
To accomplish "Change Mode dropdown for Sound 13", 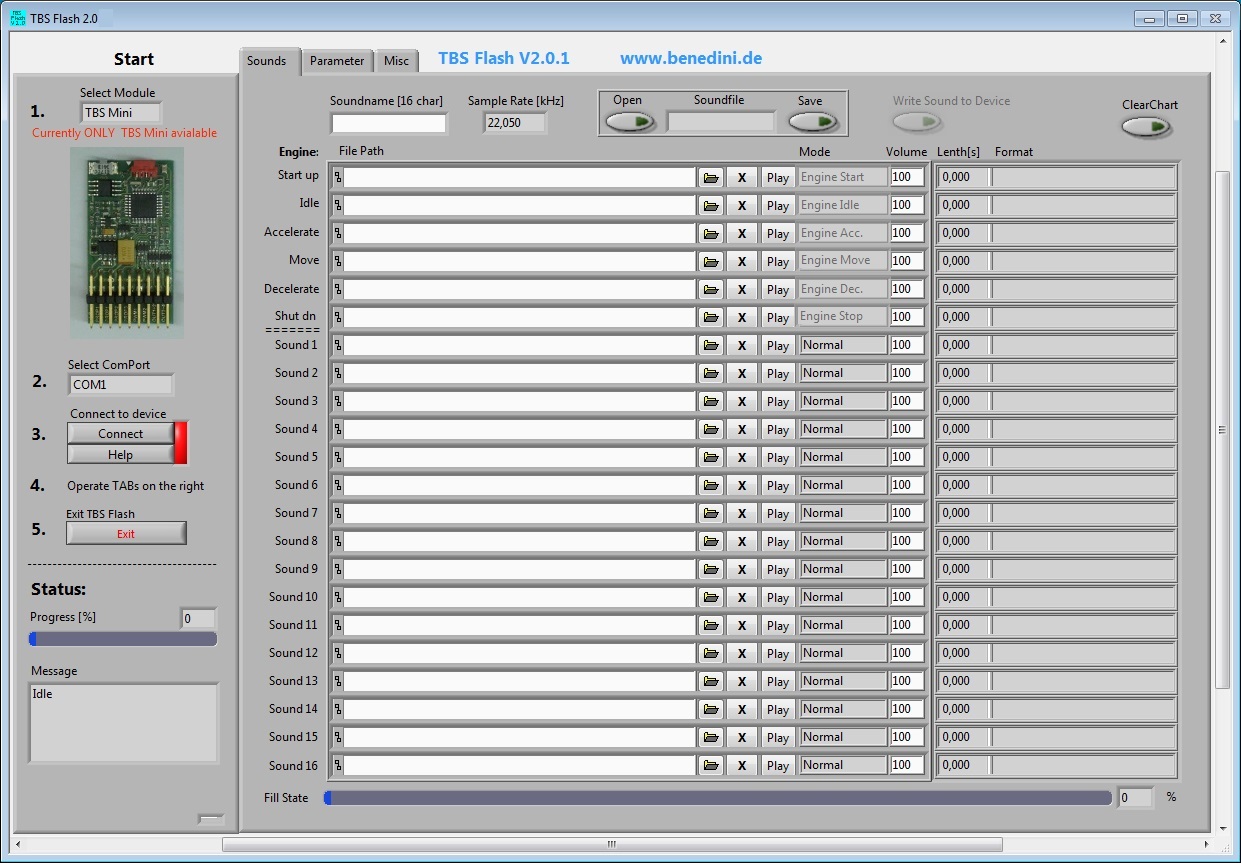I will [x=843, y=681].
